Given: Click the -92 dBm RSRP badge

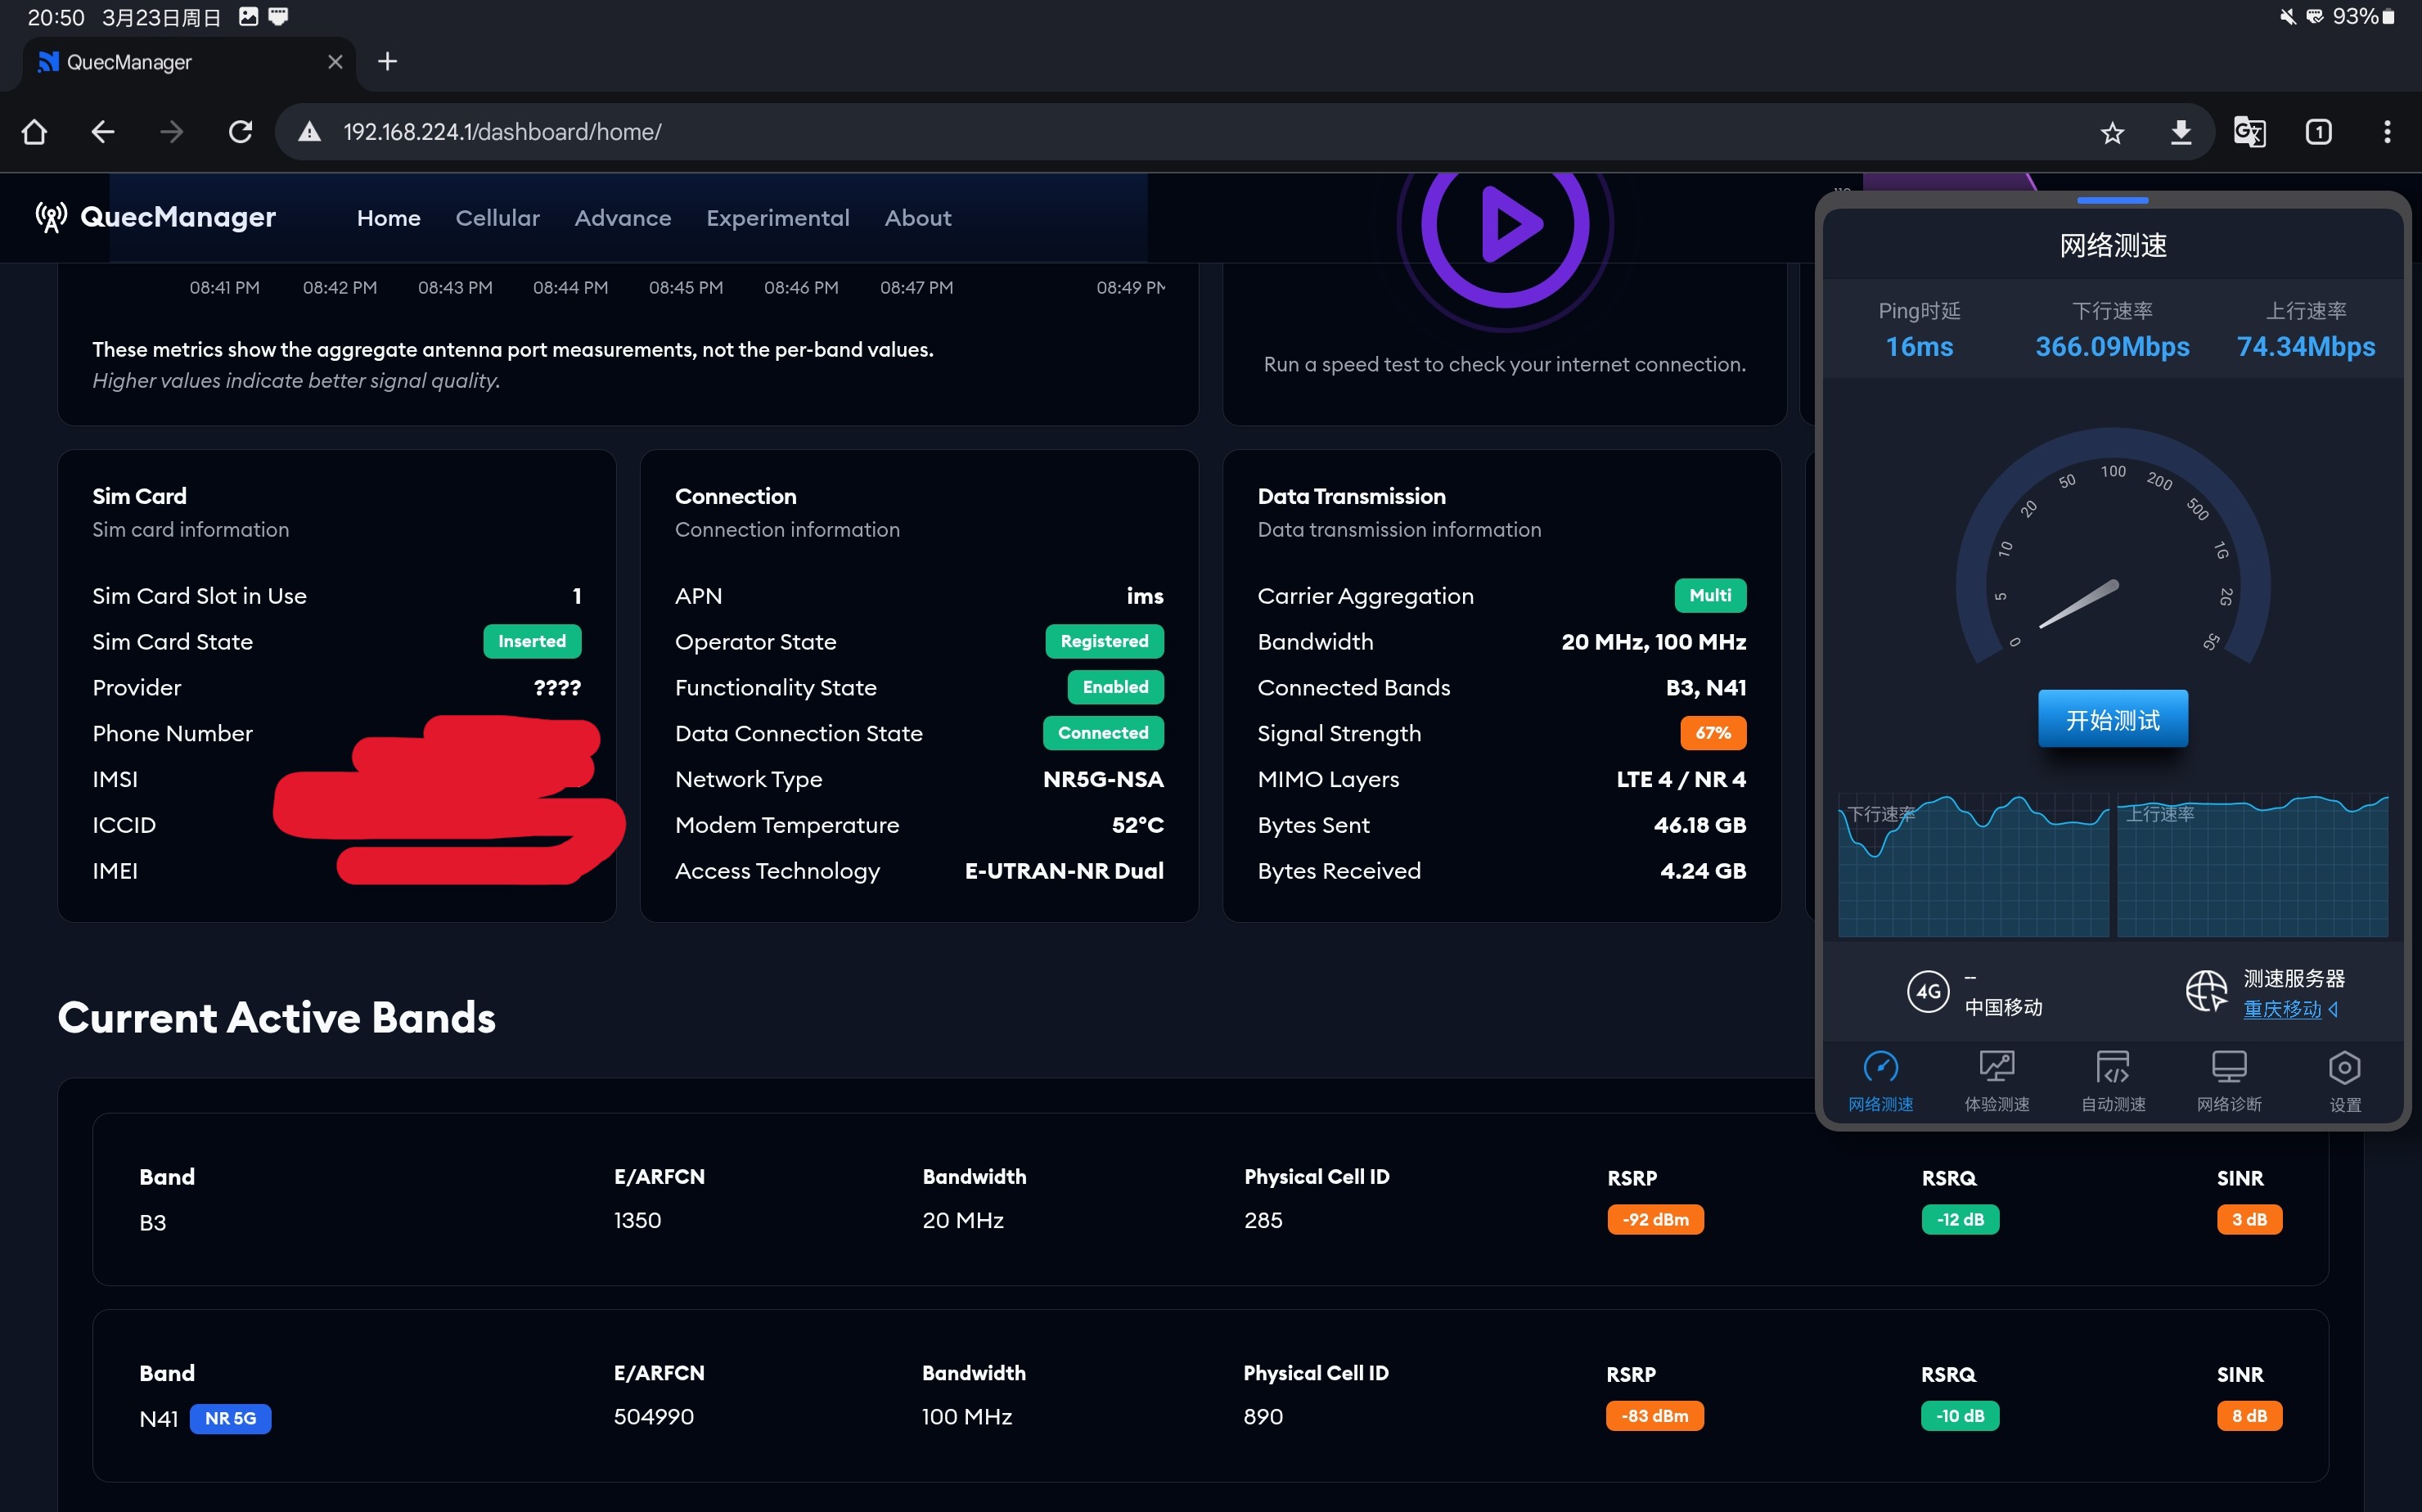Looking at the screenshot, I should 1655,1220.
